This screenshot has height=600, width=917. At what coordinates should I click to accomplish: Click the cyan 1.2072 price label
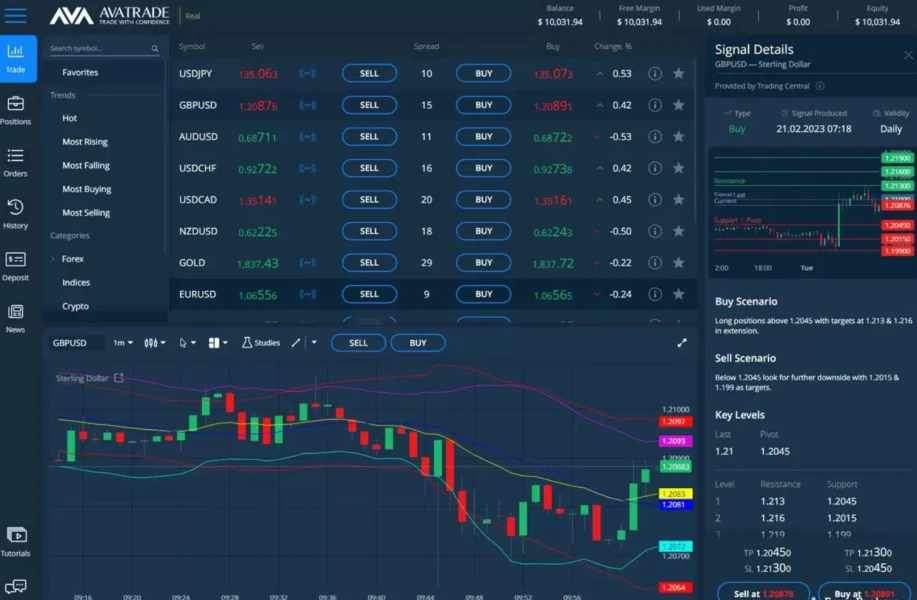(x=675, y=546)
